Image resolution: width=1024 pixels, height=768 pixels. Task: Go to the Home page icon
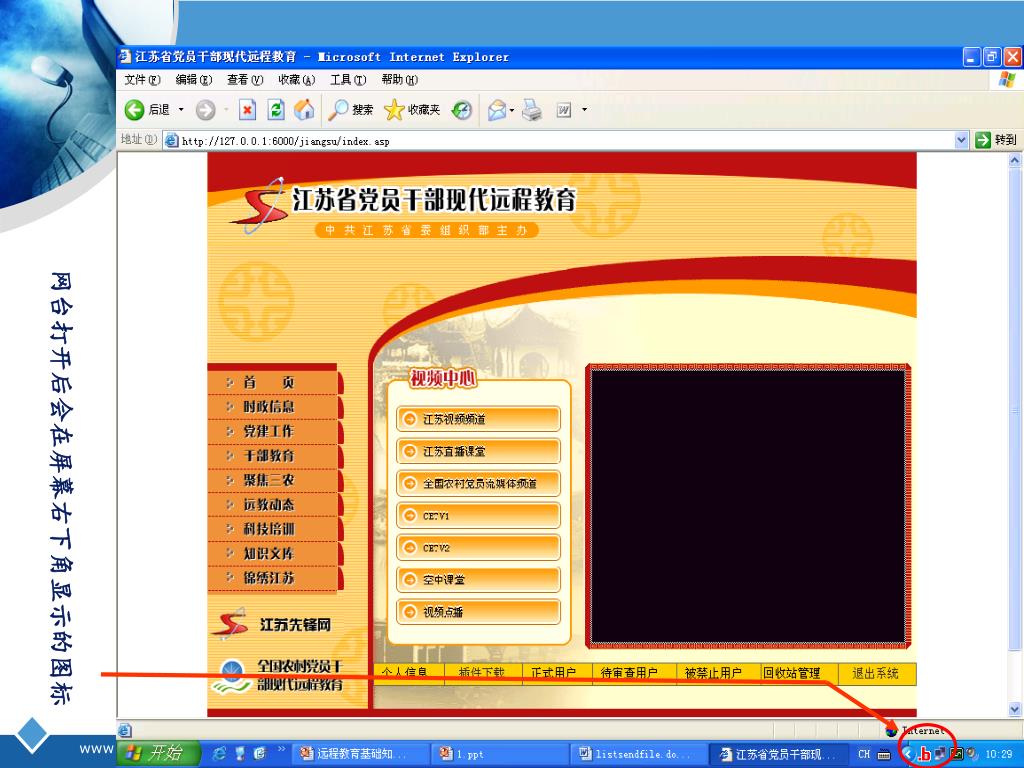[x=304, y=110]
